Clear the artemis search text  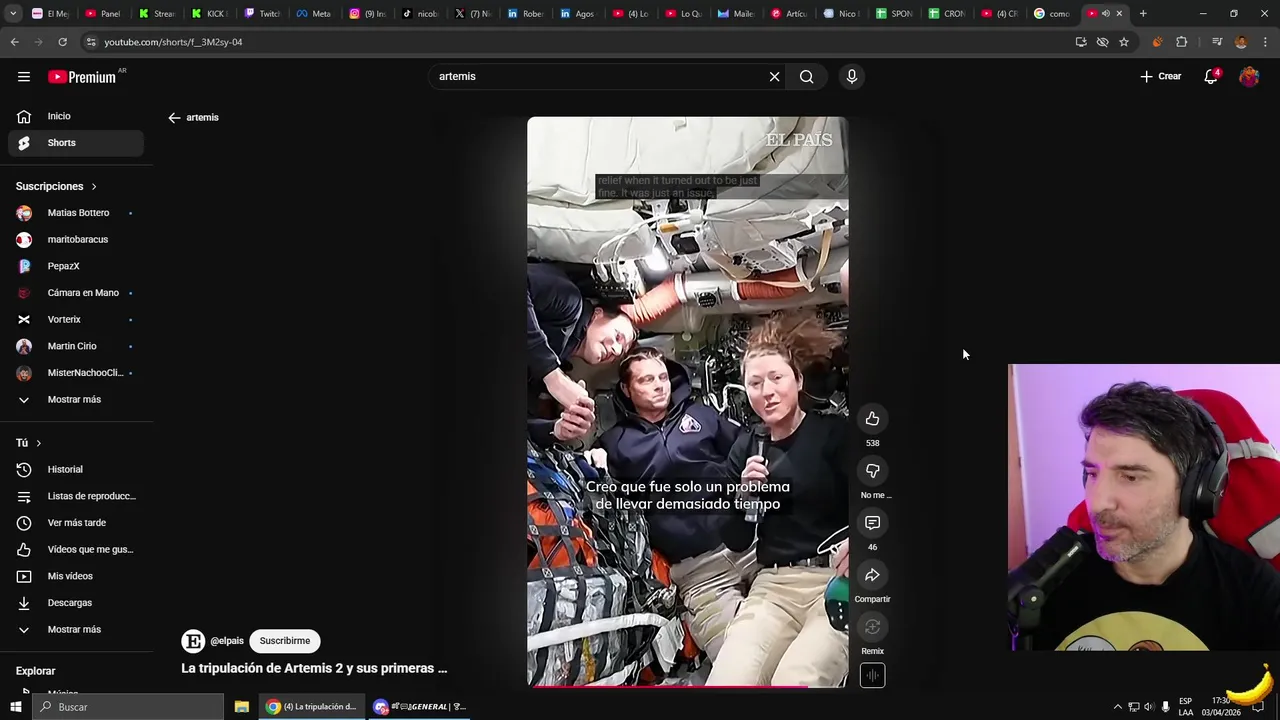coord(774,76)
